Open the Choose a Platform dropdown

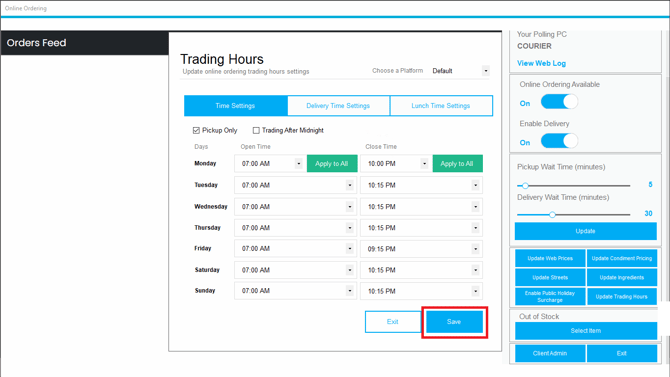coord(485,71)
